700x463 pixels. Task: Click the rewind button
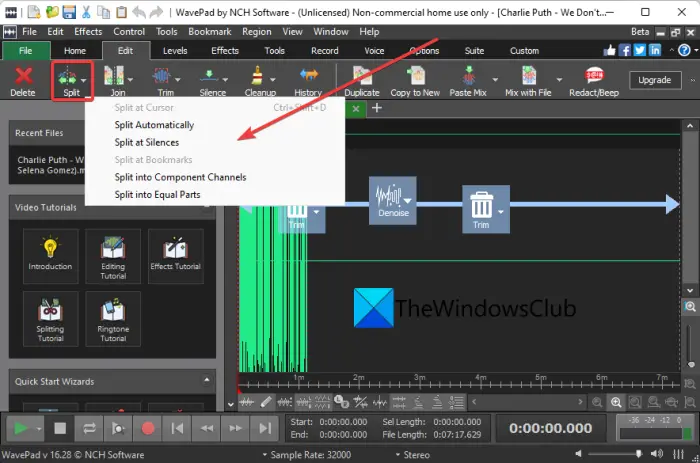point(207,429)
